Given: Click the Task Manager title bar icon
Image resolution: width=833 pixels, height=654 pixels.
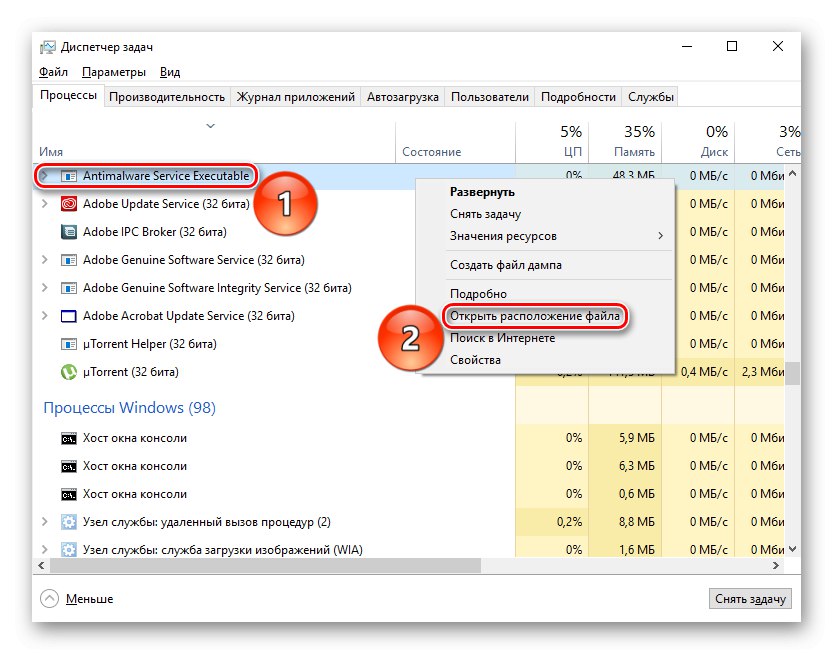Looking at the screenshot, I should click(47, 47).
